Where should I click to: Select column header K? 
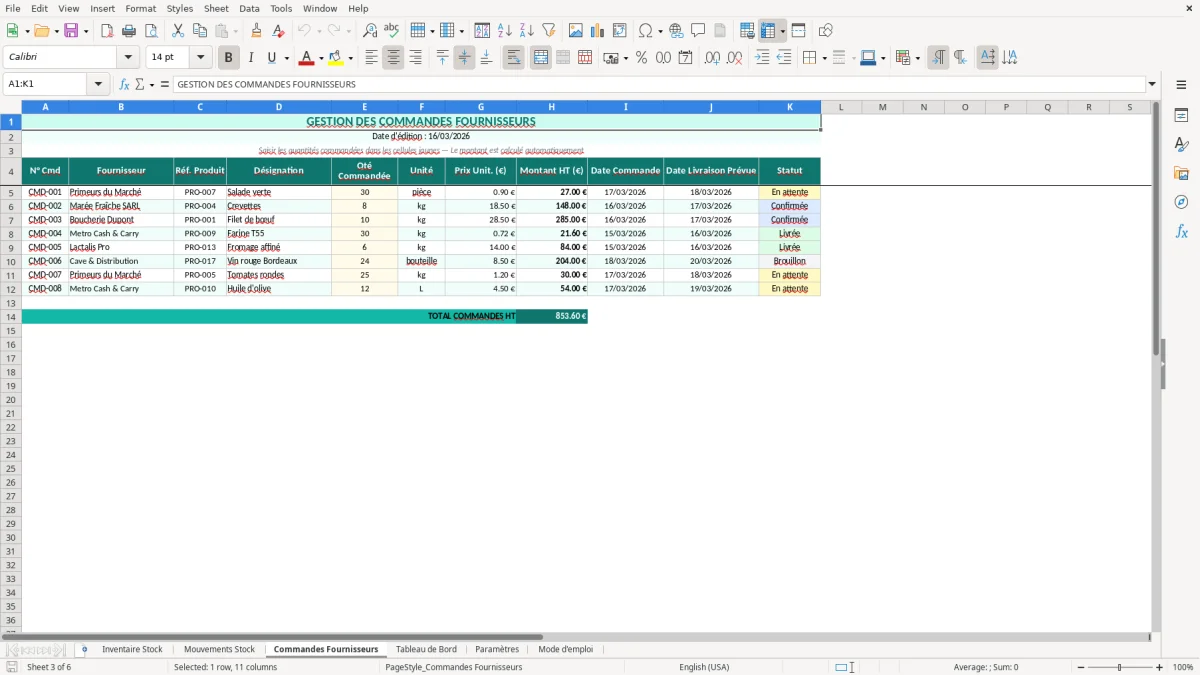[x=790, y=106]
